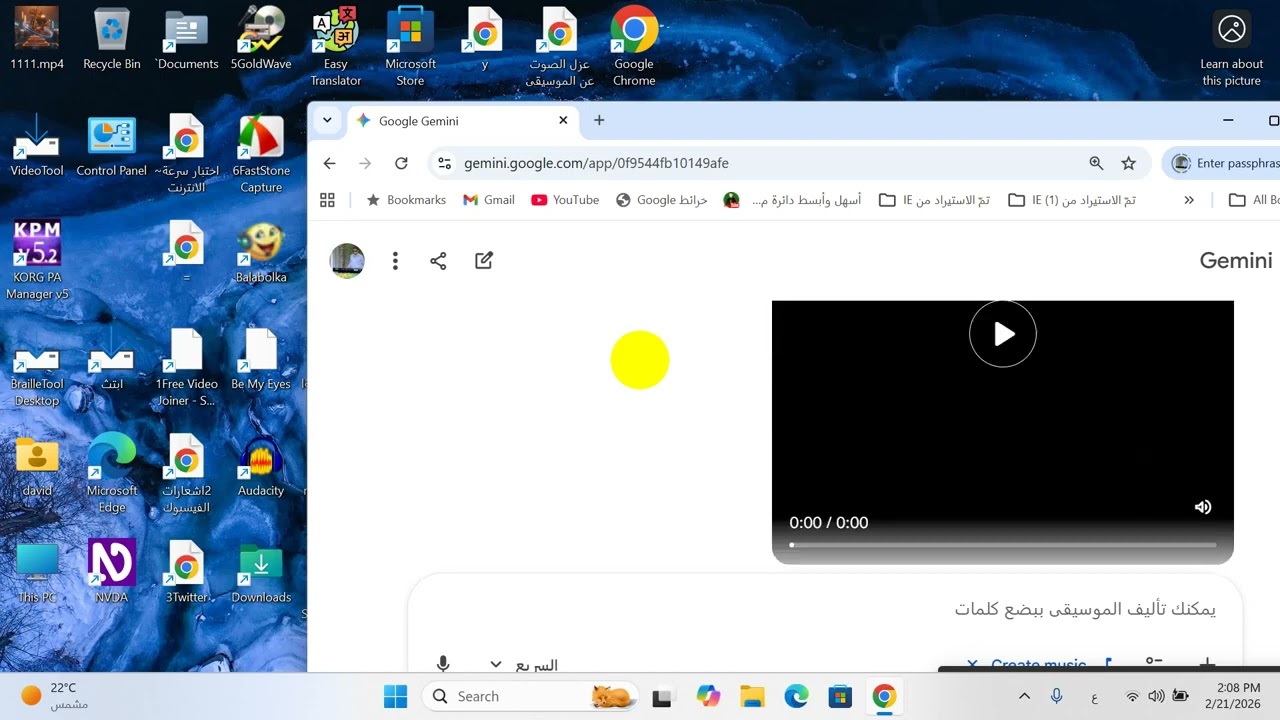Select Google Chrome desktop shortcut
Viewport: 1280px width, 720px height.
(x=634, y=47)
